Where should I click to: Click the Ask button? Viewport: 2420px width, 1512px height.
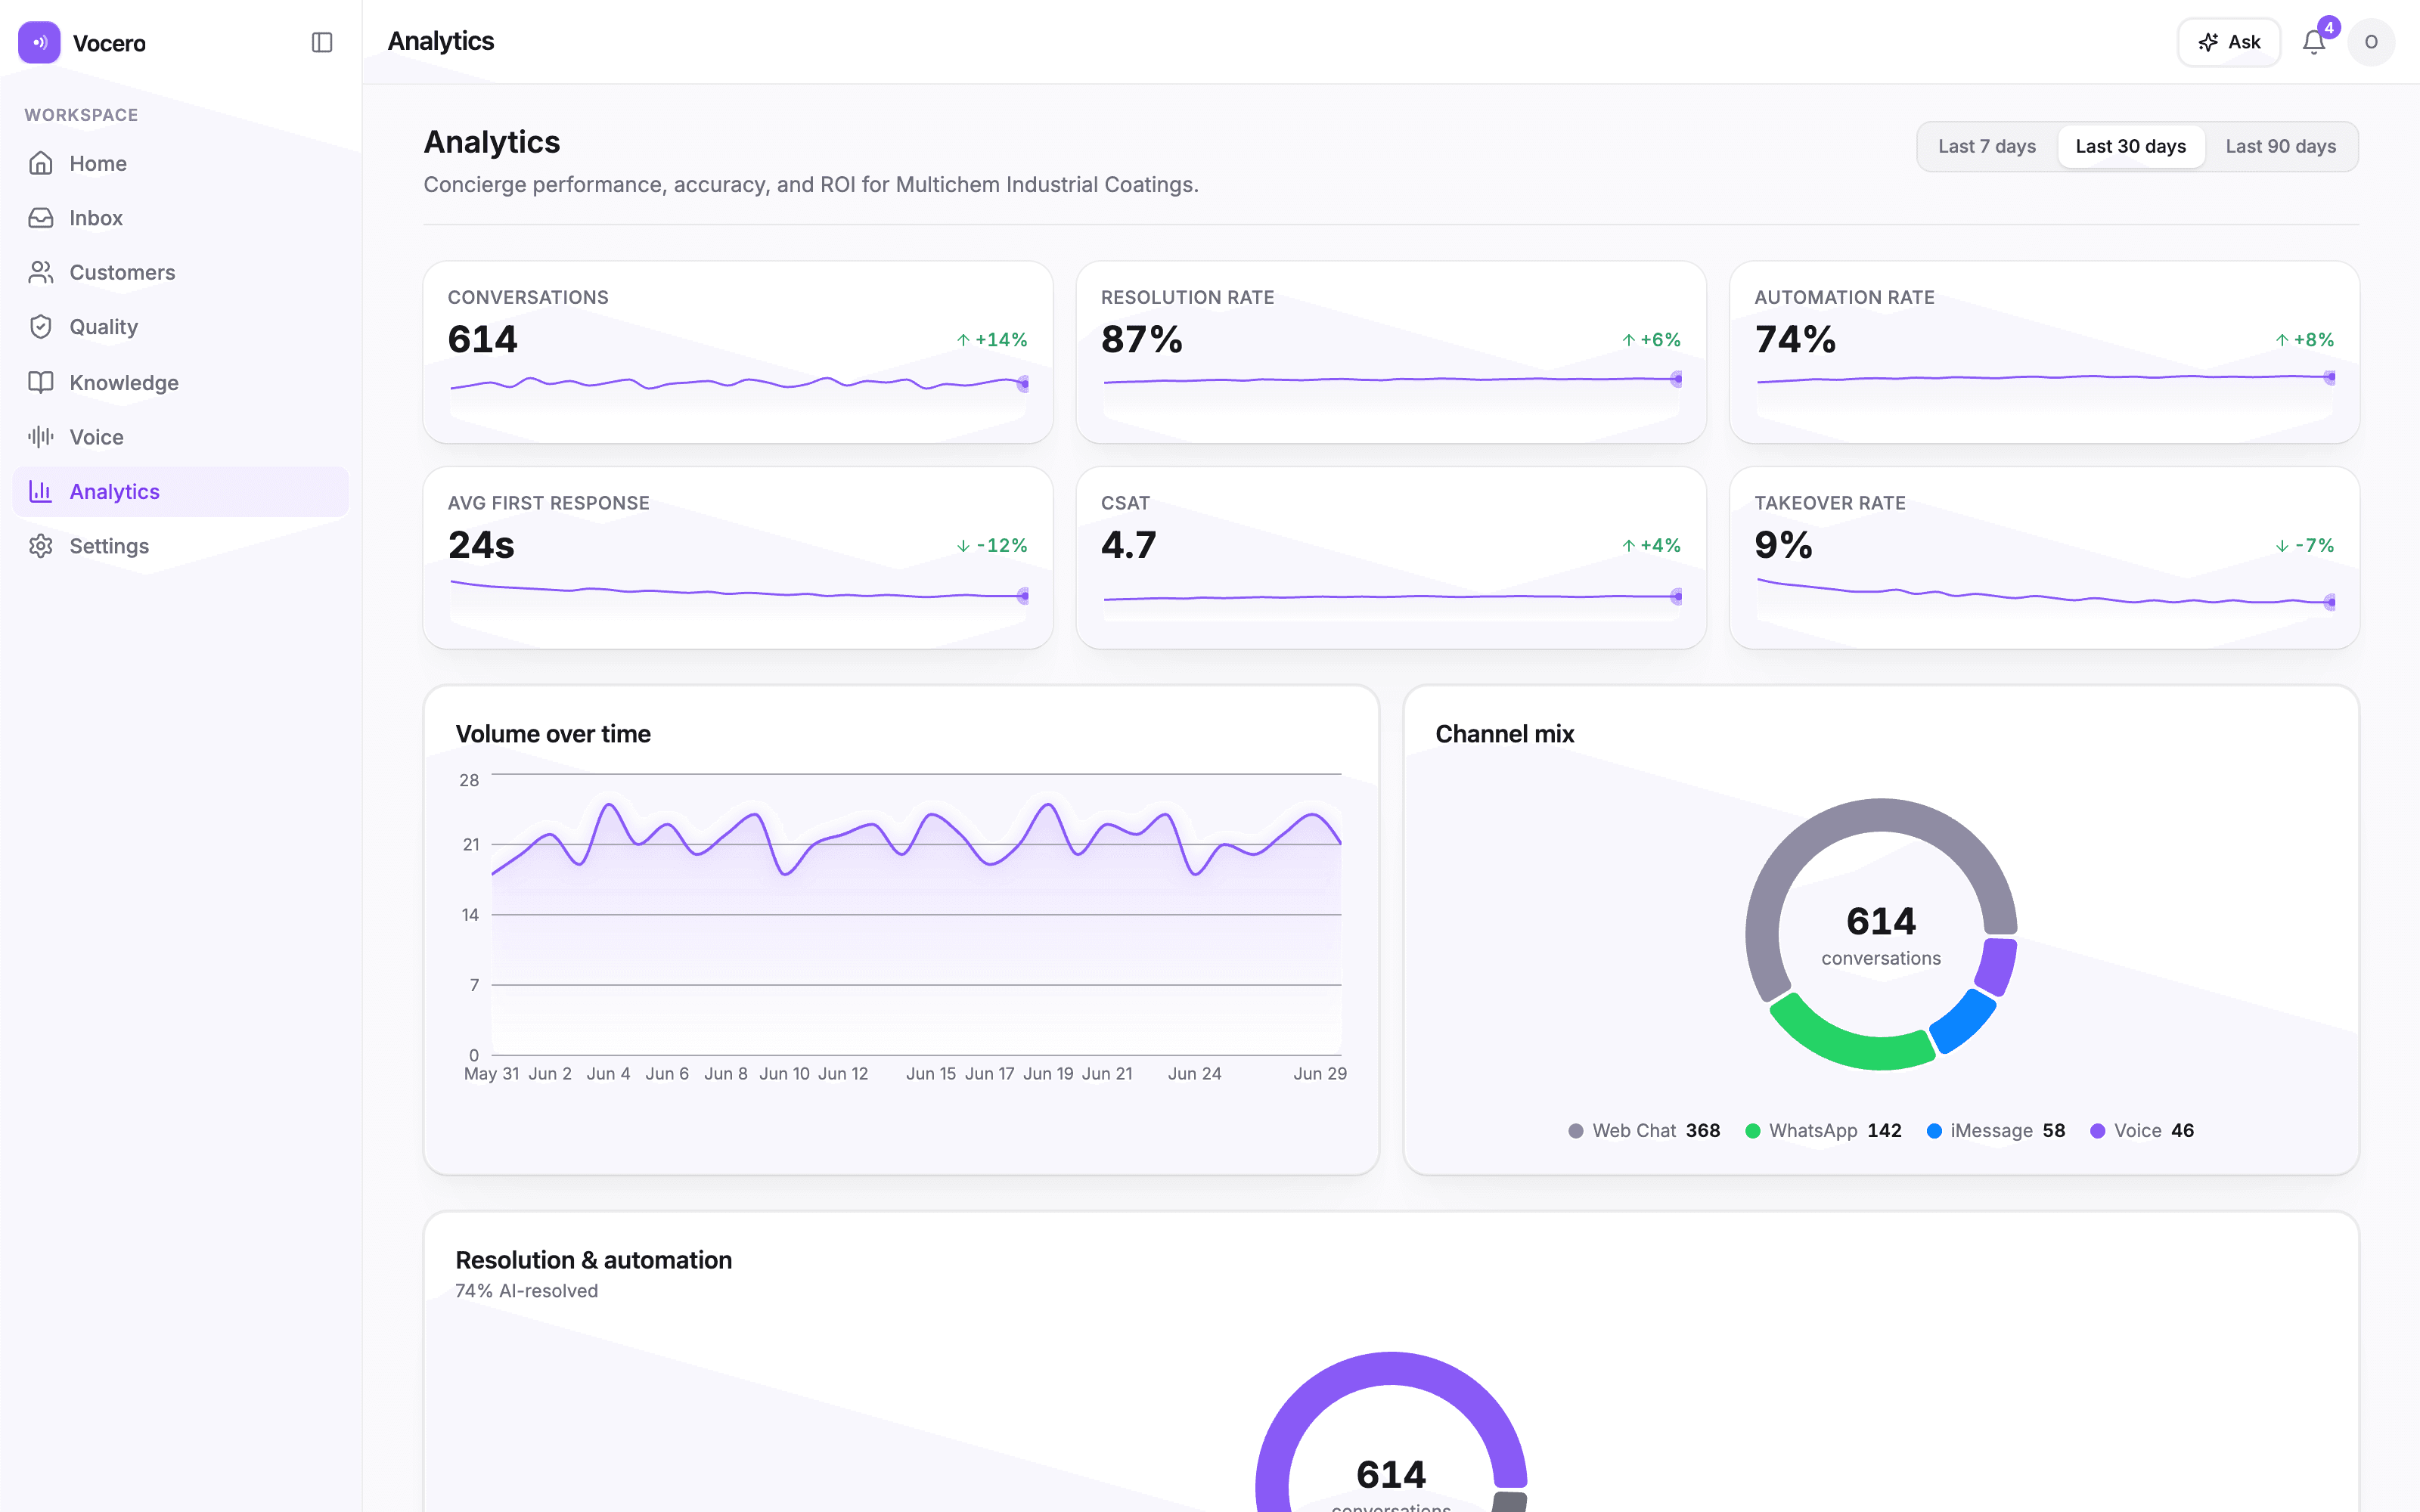pos(2229,42)
